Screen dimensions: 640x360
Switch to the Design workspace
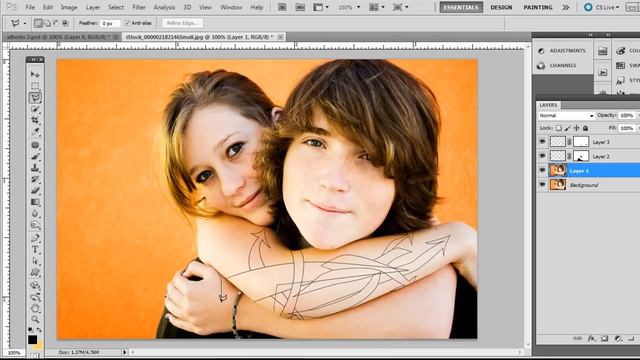point(501,7)
